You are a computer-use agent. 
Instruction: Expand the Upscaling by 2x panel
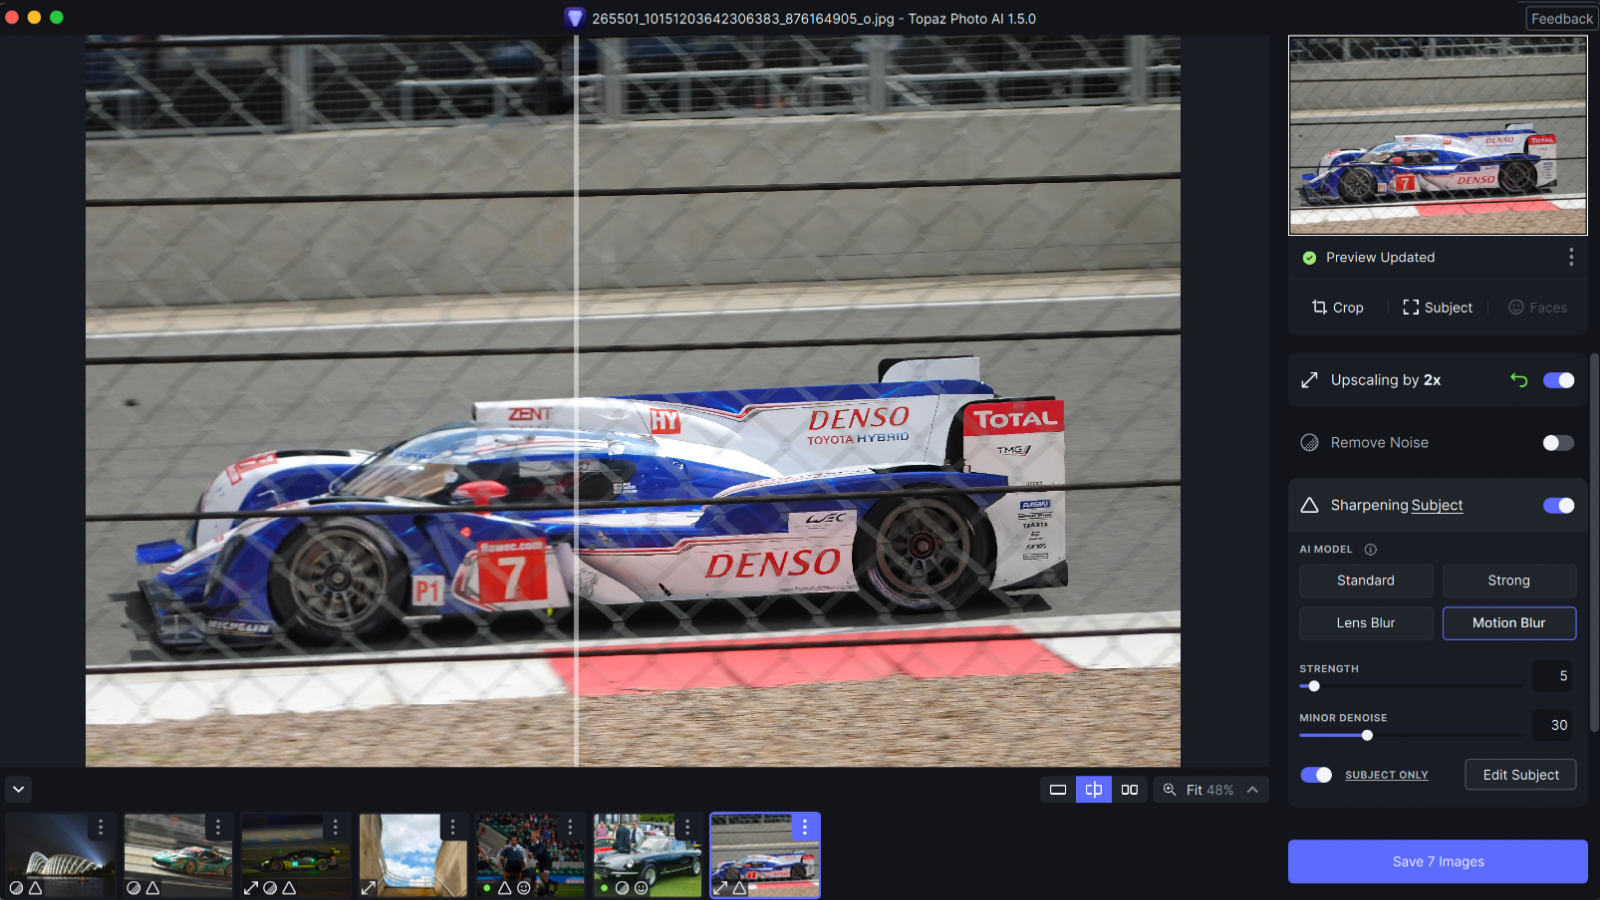[x=1438, y=380]
